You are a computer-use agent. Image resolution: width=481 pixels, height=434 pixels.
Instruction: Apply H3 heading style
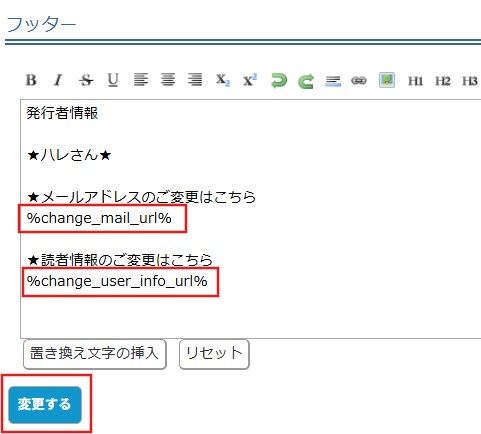469,81
